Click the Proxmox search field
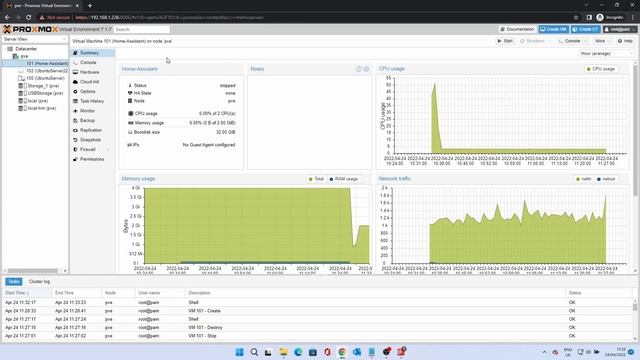 pyautogui.click(x=142, y=29)
